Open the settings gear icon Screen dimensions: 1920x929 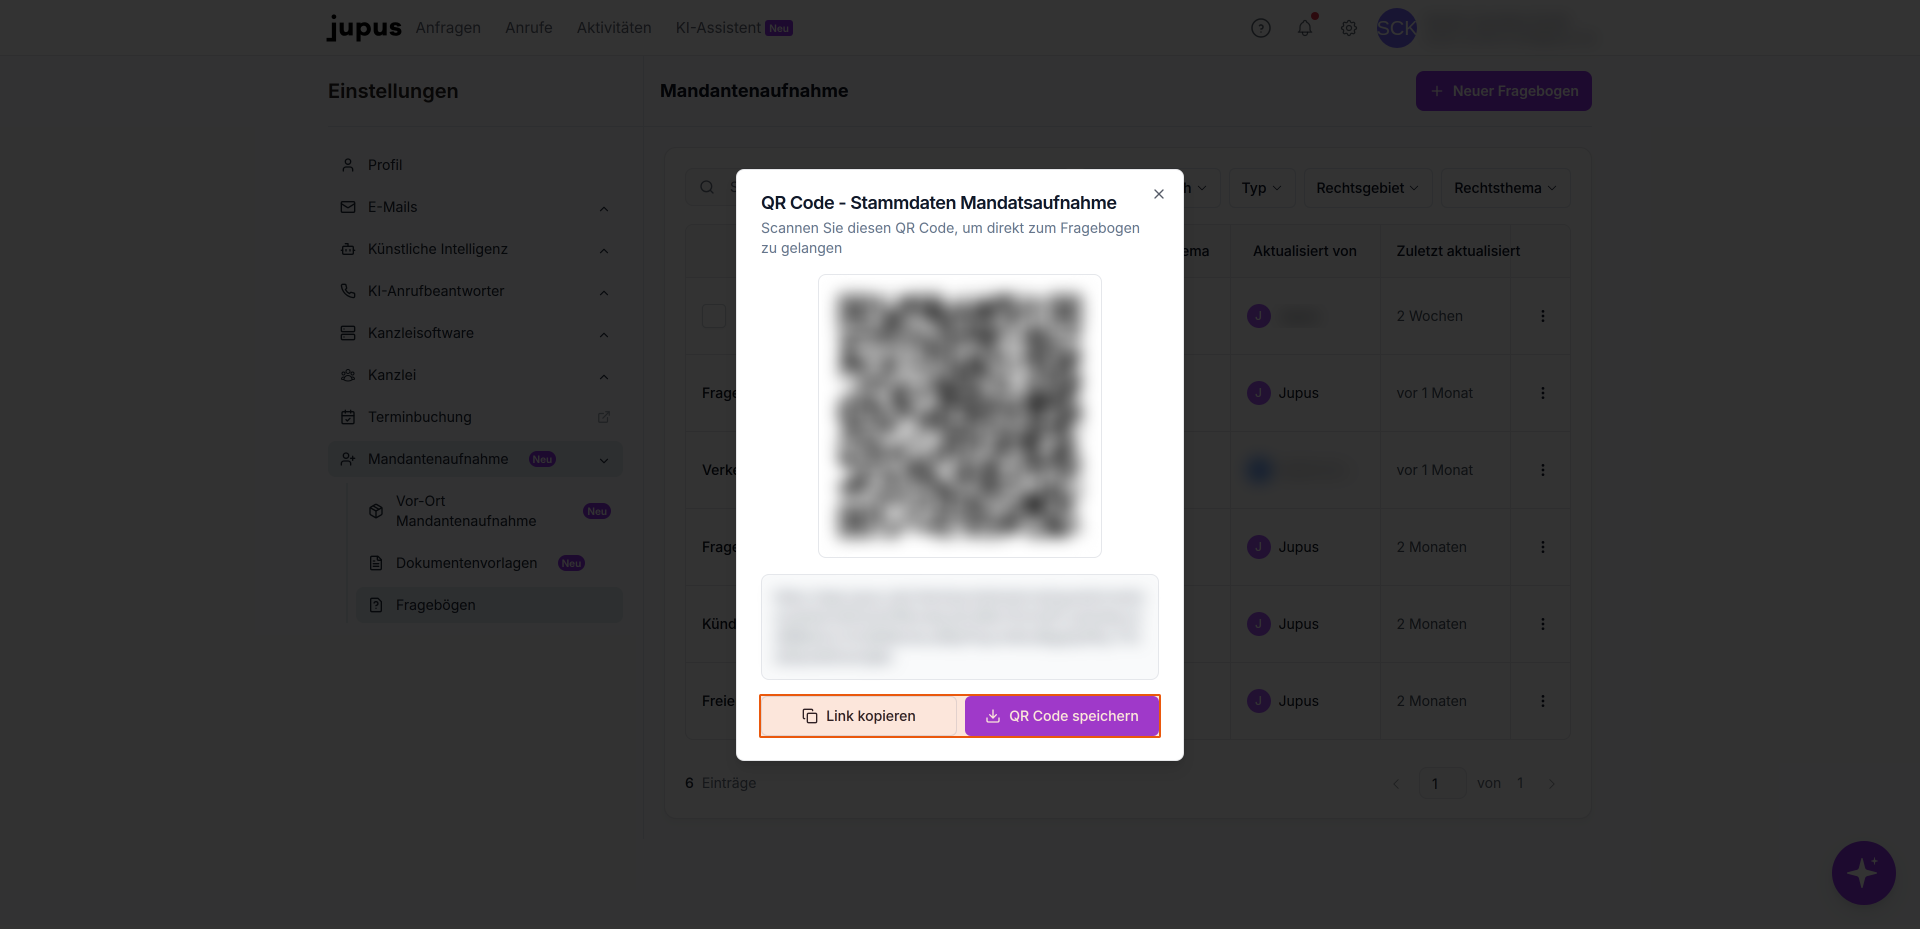click(1349, 28)
